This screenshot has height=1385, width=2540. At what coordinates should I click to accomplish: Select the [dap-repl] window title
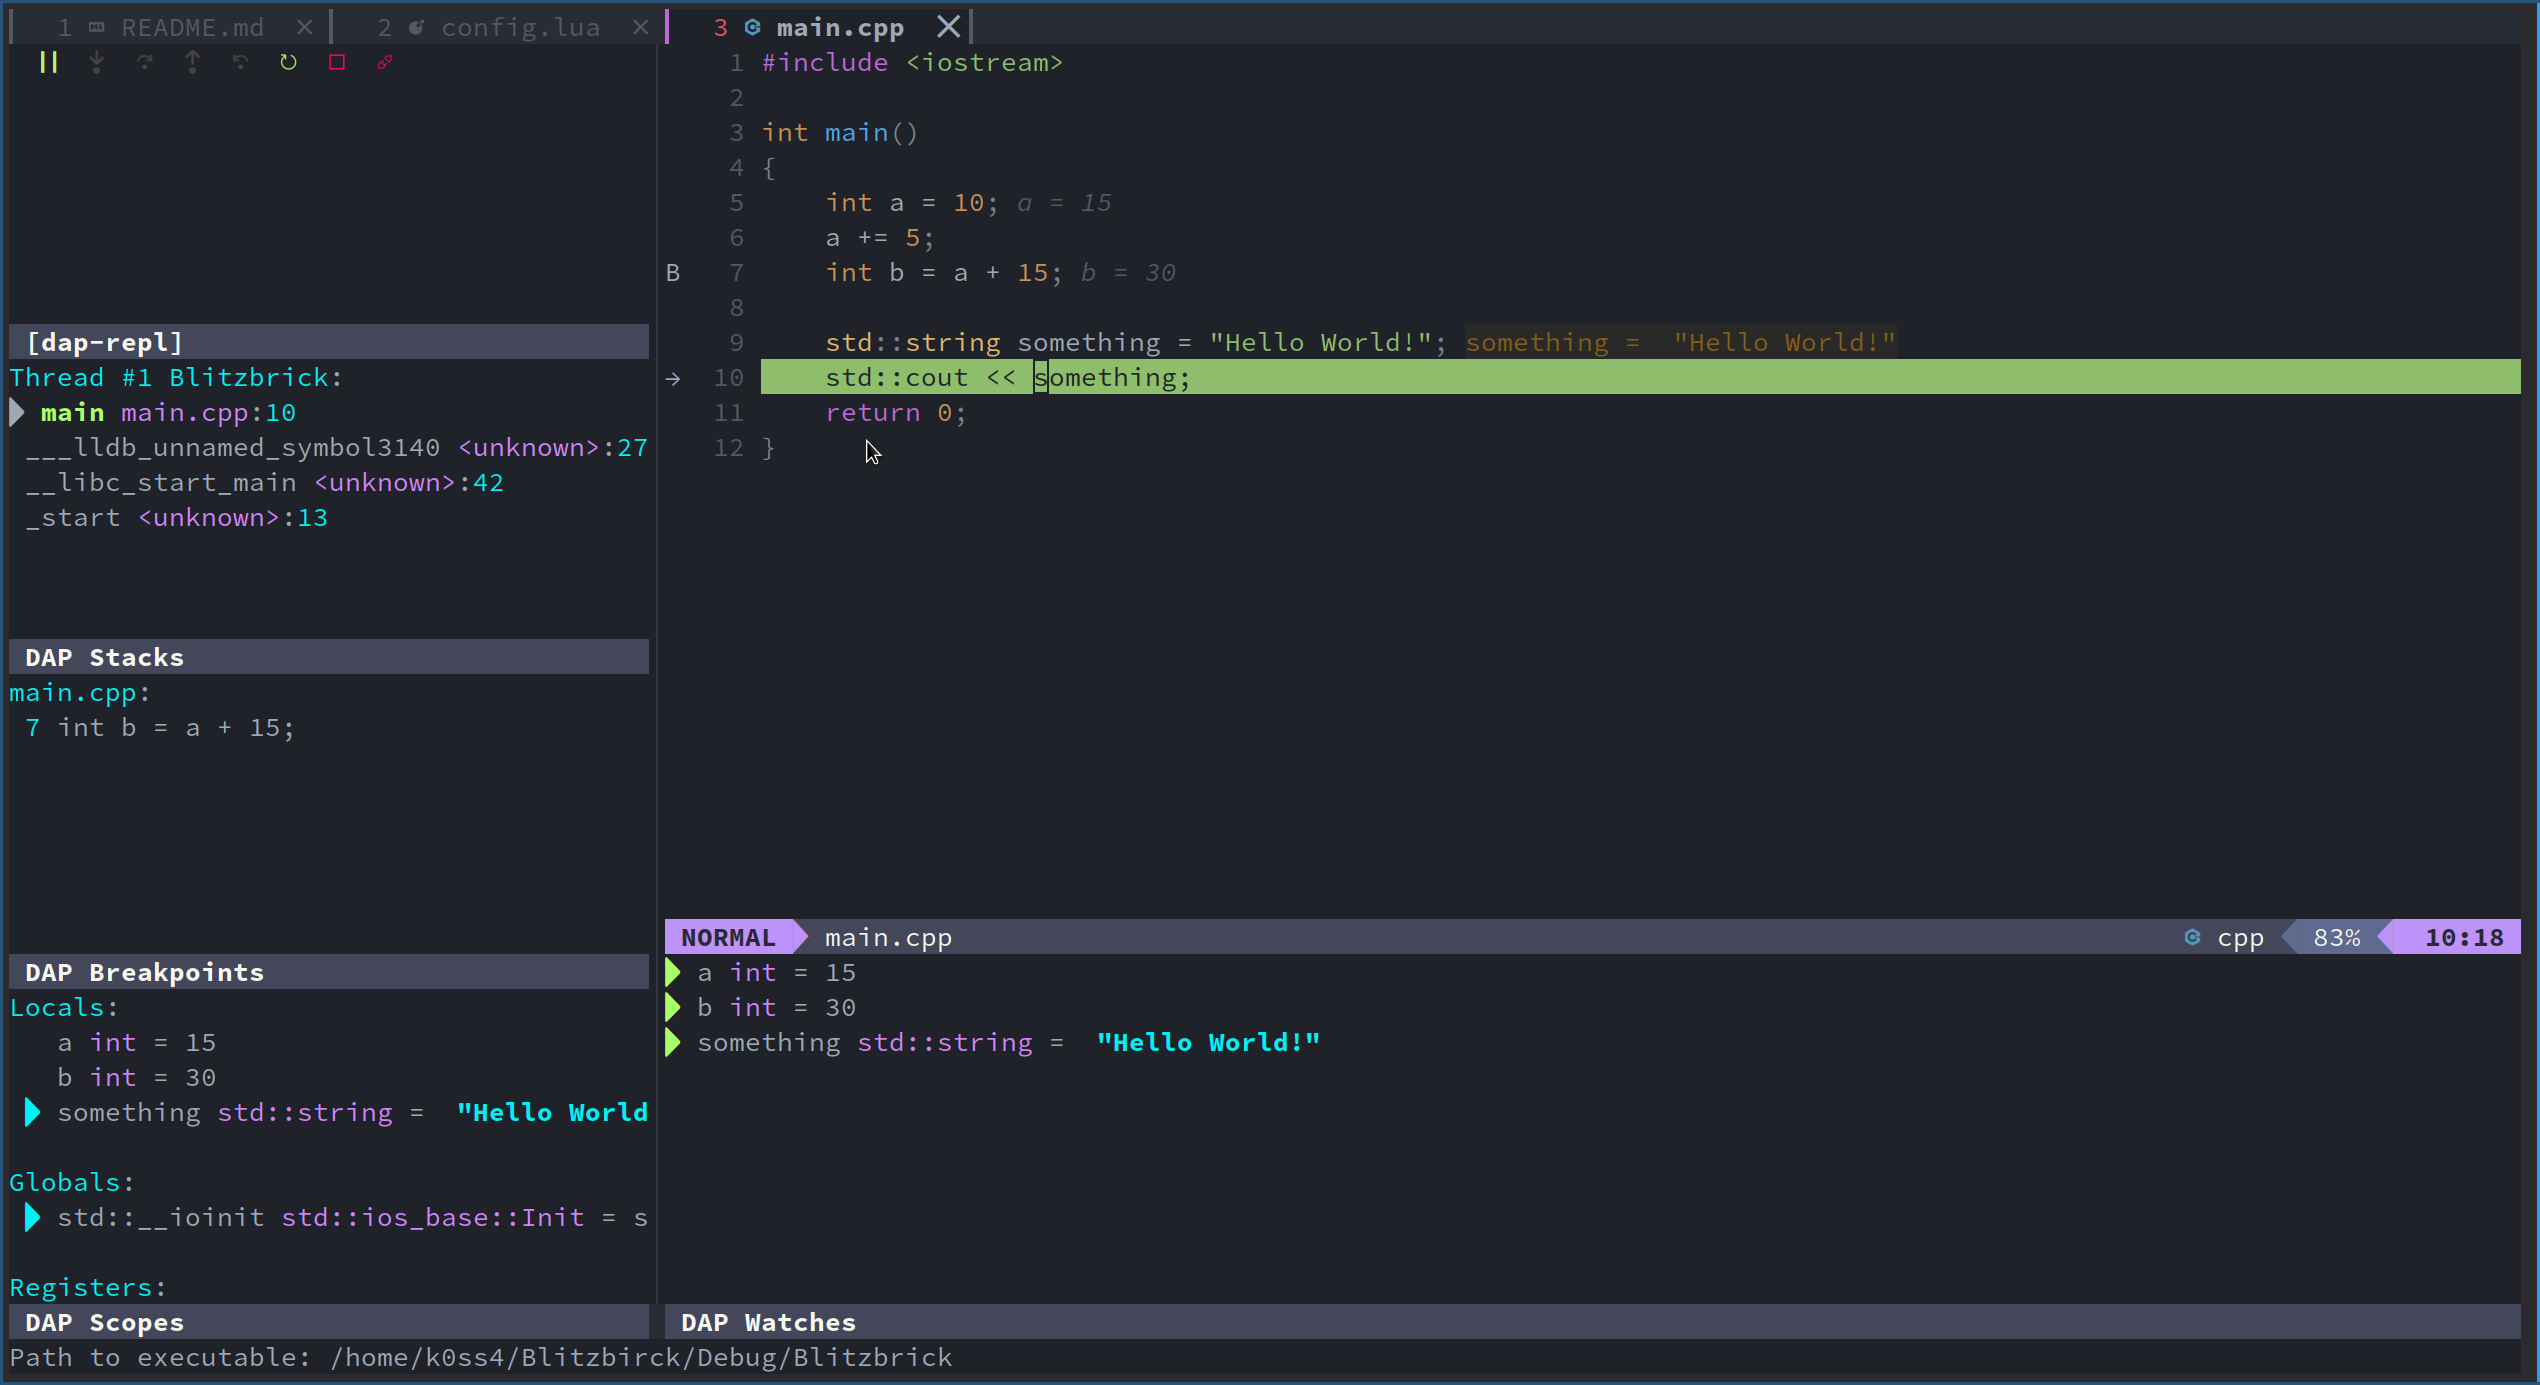[105, 342]
